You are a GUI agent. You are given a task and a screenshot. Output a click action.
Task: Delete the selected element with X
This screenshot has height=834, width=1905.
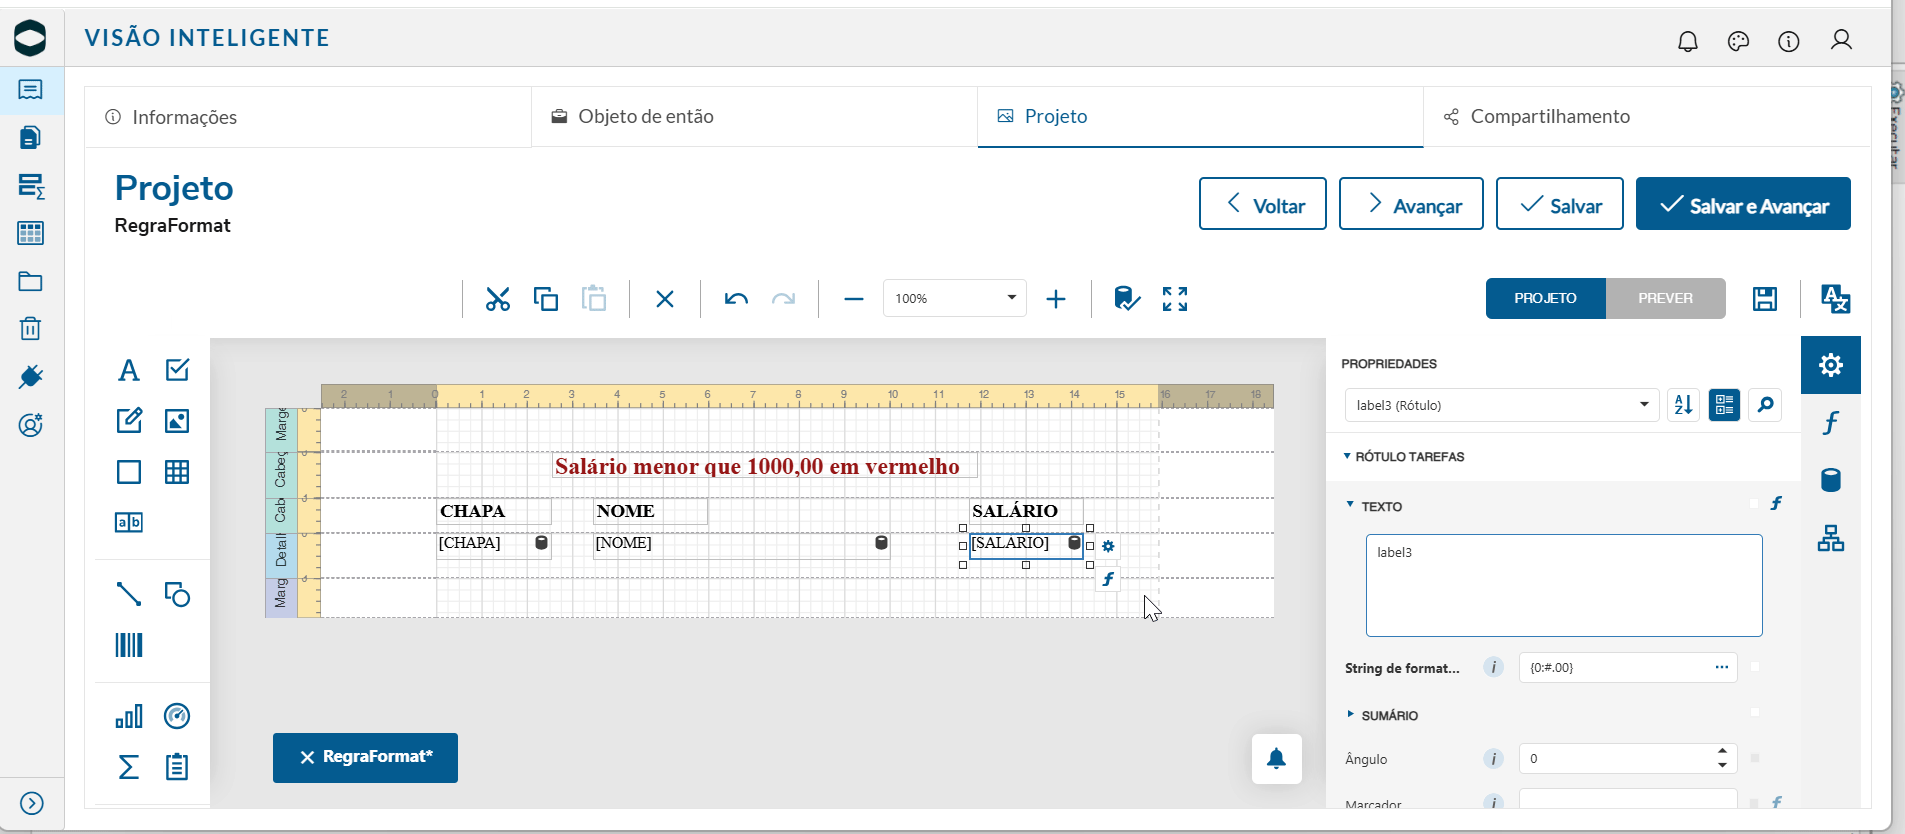click(665, 299)
